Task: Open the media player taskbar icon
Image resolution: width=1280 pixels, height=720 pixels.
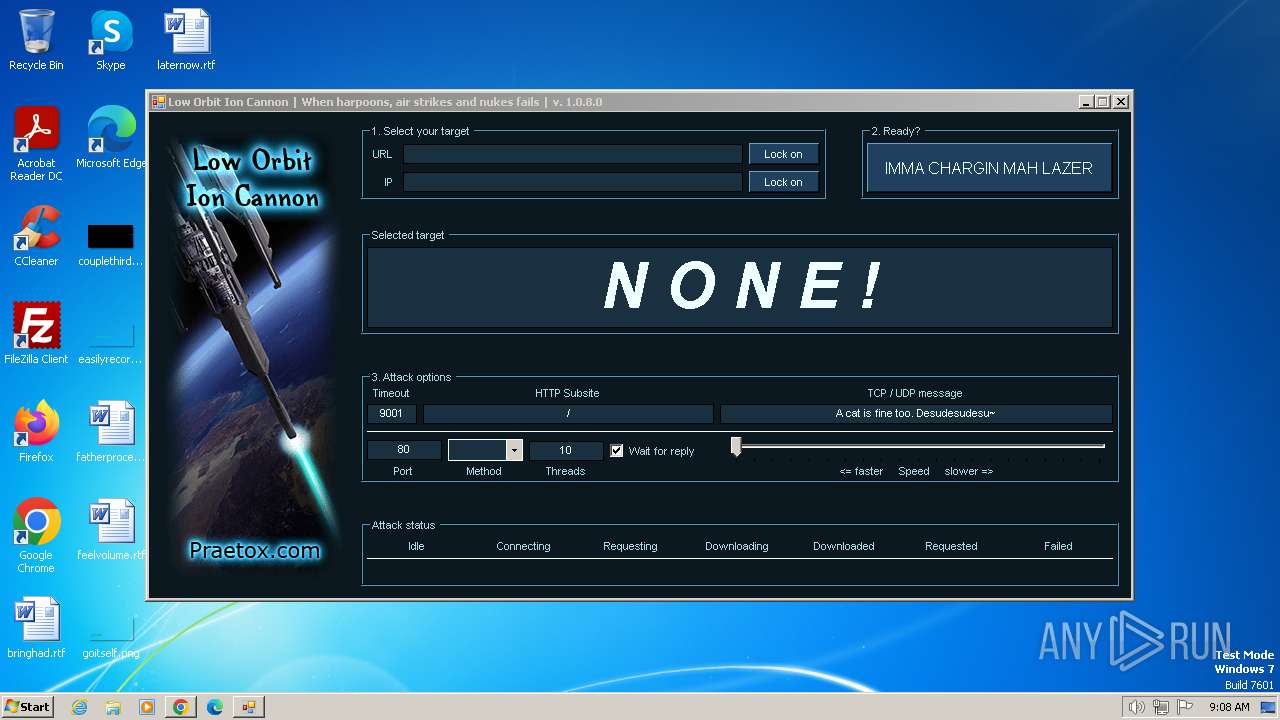Action: (147, 707)
